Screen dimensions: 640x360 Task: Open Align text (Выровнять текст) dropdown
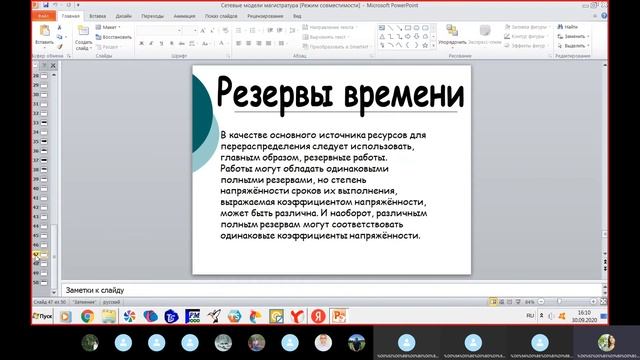click(326, 37)
